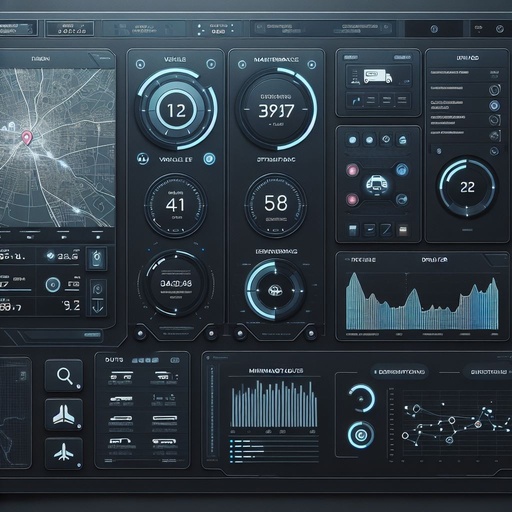Open the circular info icon in top bar
512x512 pixels.
pyautogui.click(x=434, y=29)
